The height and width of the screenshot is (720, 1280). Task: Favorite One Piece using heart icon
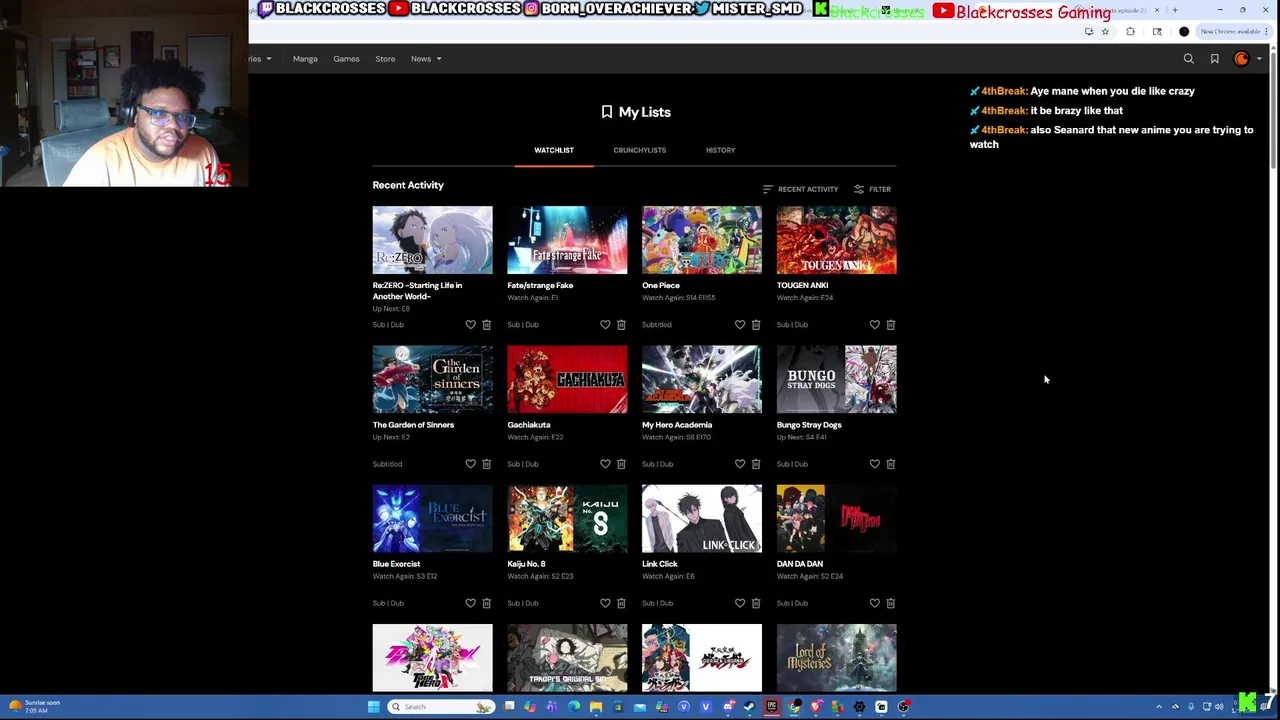point(740,325)
